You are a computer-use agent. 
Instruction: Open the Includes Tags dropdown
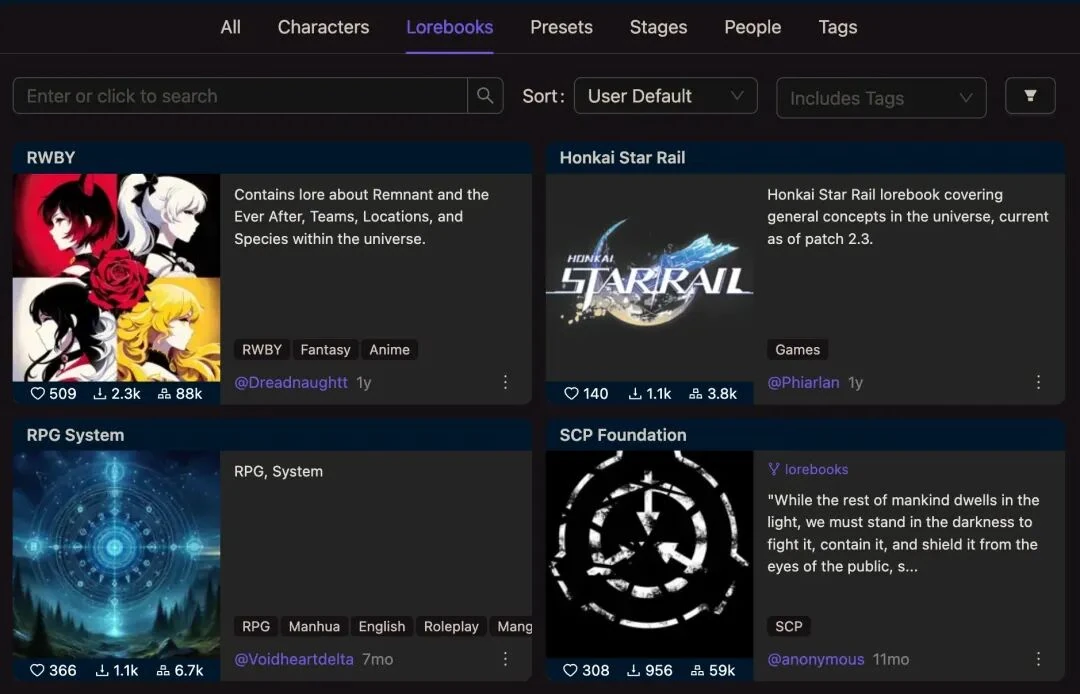pos(881,98)
